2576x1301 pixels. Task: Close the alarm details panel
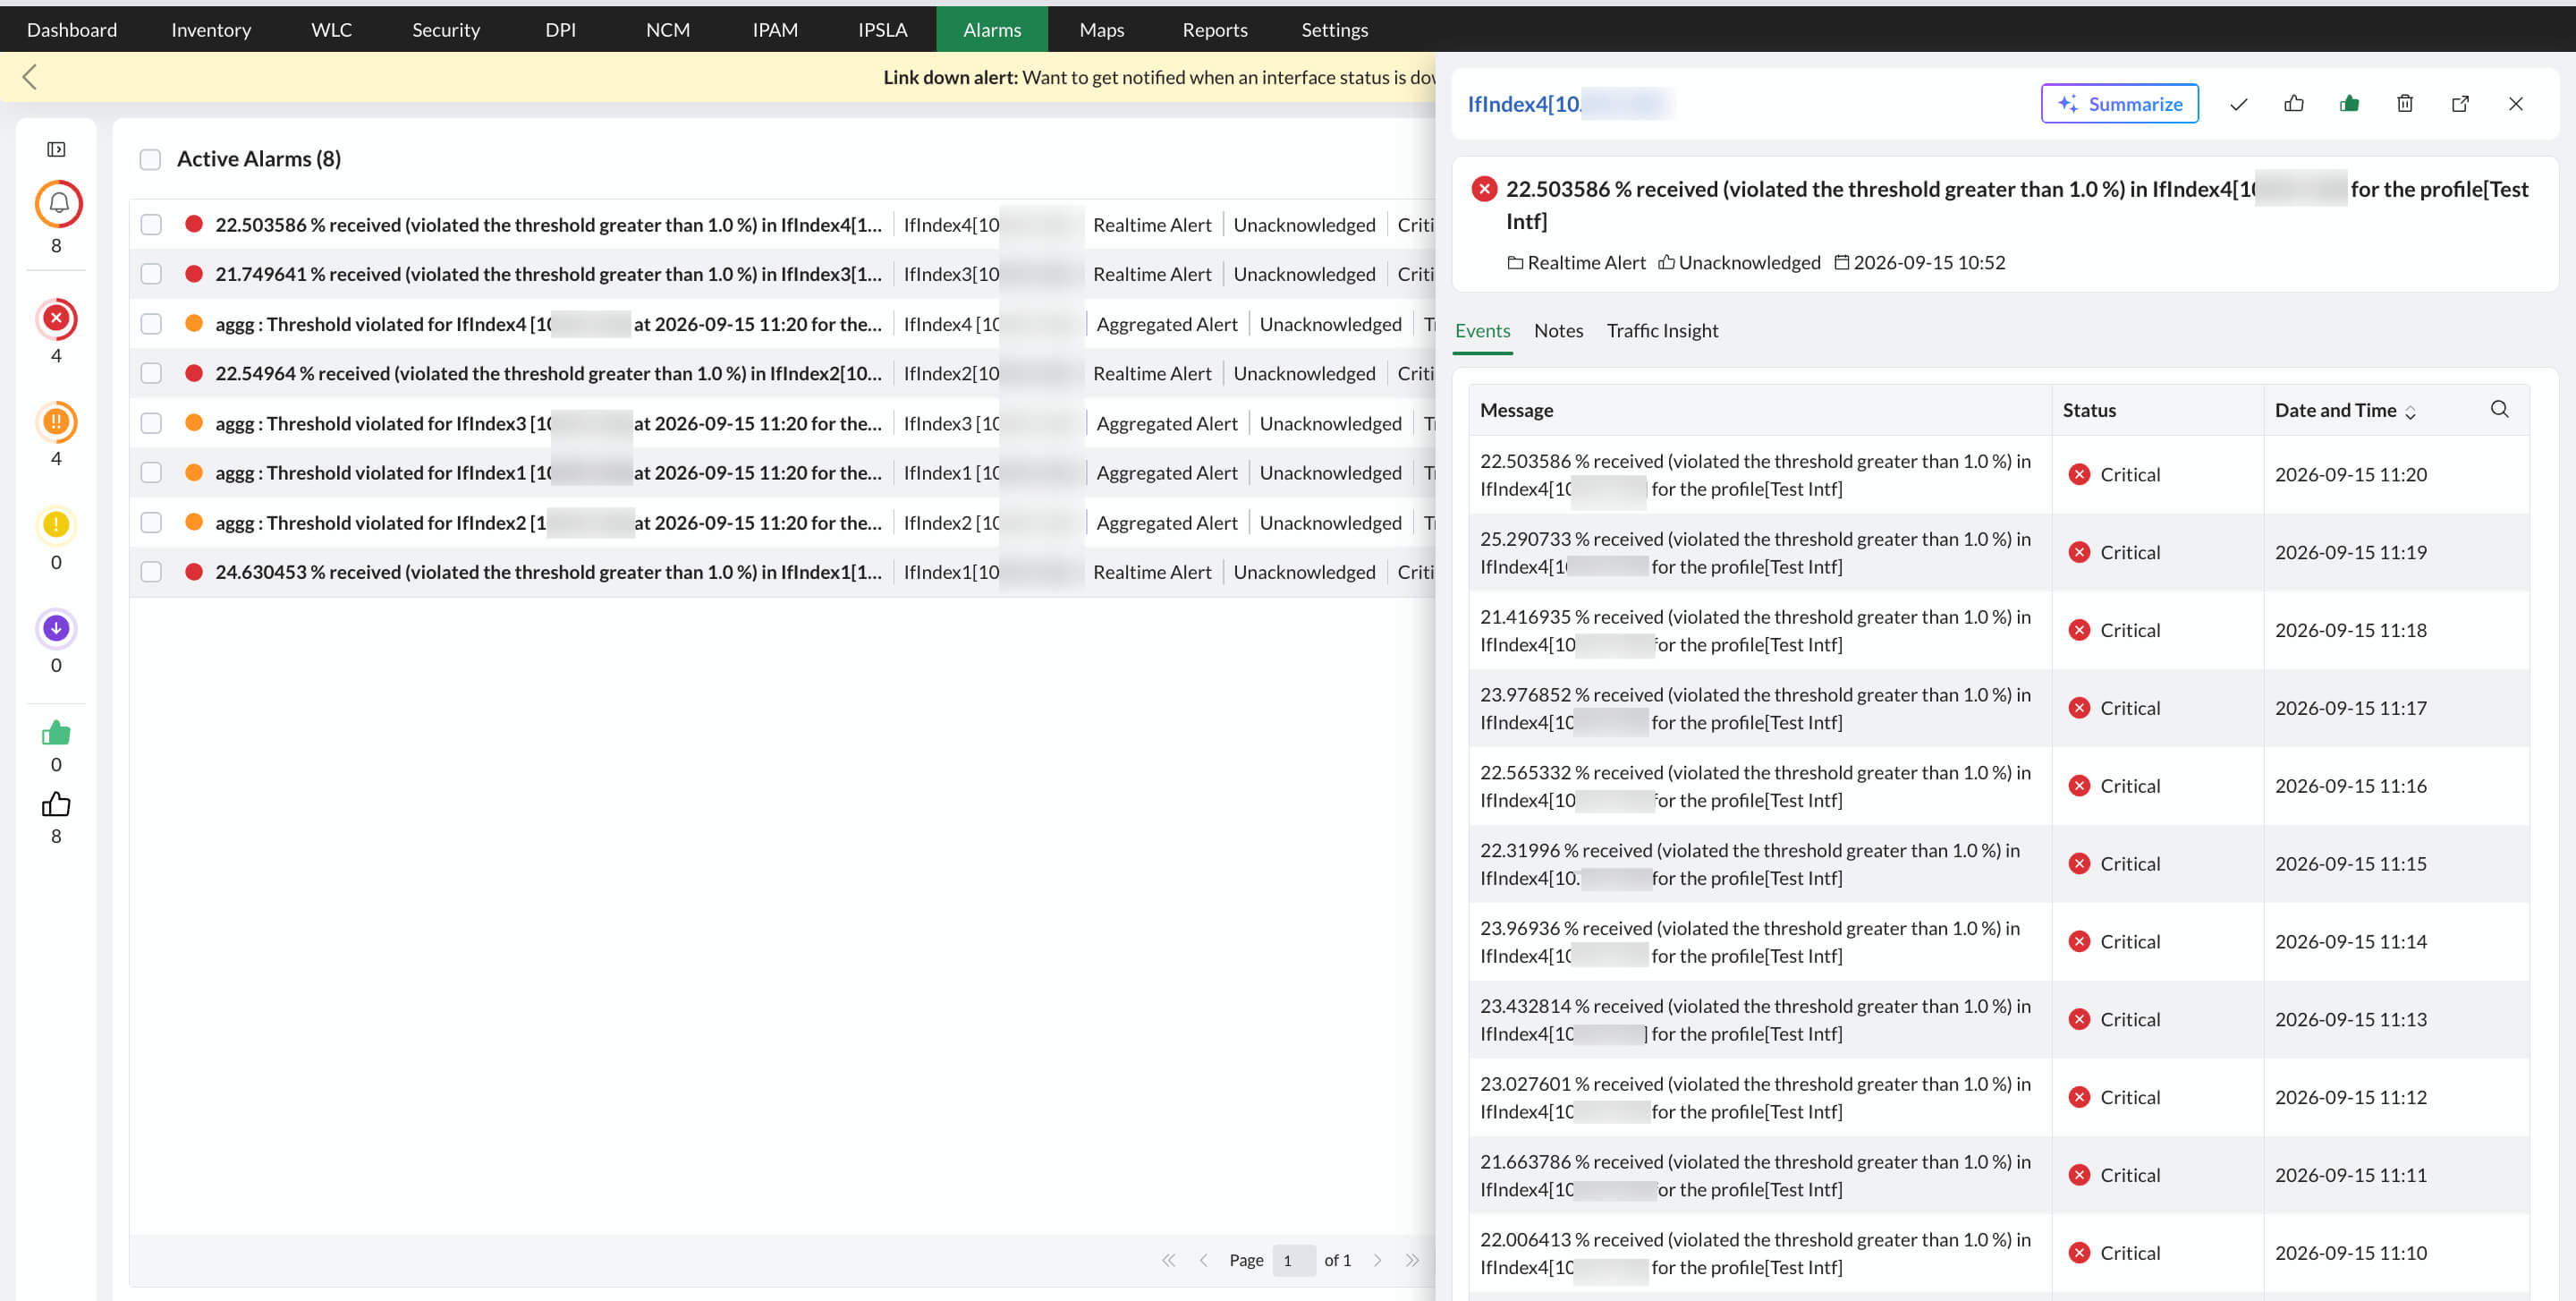point(2516,104)
